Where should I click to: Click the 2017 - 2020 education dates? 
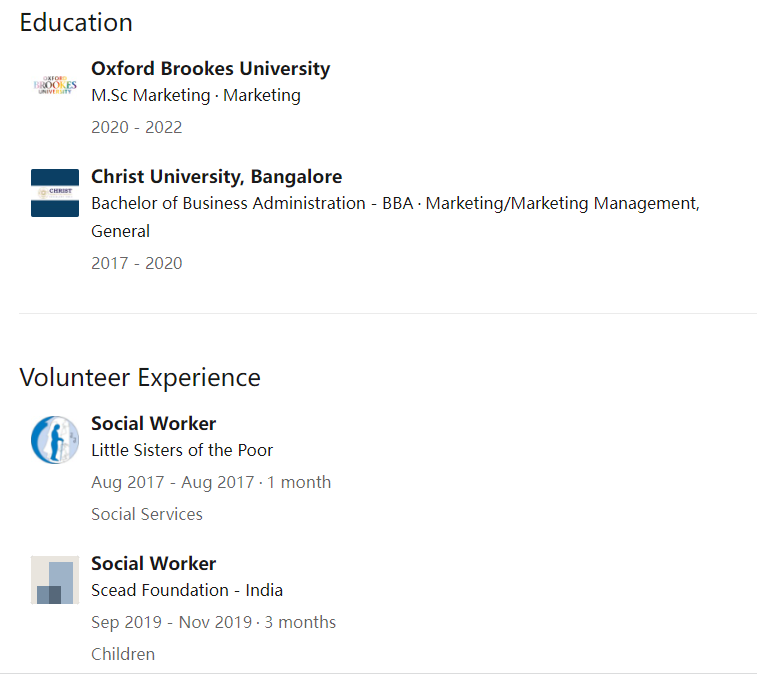(x=137, y=264)
